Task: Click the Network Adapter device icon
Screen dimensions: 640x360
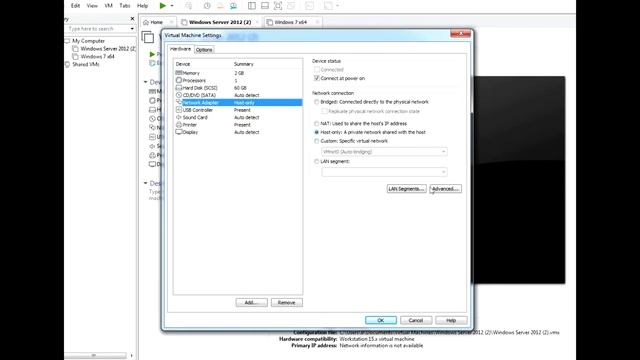Action: coord(179,102)
